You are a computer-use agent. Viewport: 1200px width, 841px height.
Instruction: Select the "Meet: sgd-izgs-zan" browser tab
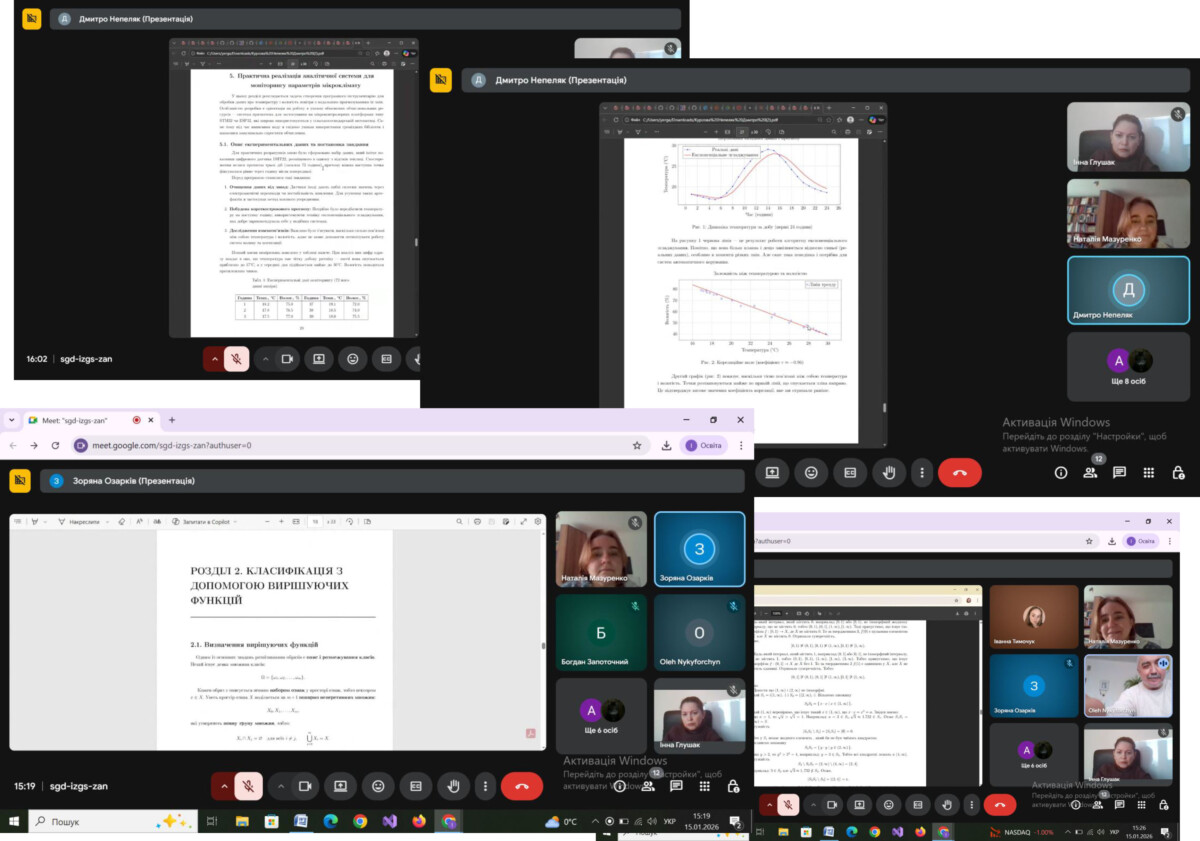tap(80, 420)
